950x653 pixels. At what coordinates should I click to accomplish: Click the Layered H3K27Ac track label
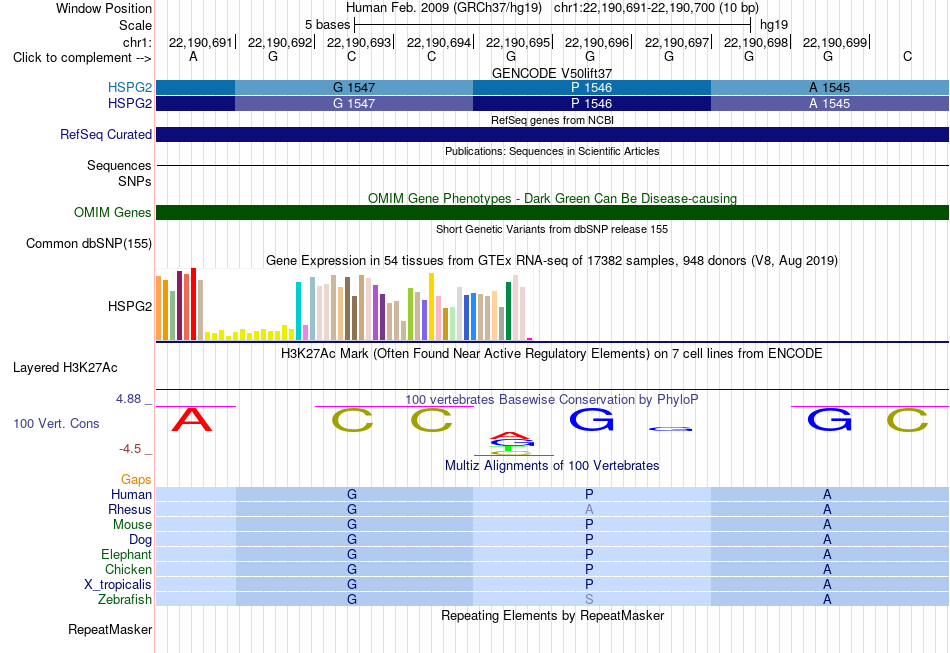pos(65,368)
